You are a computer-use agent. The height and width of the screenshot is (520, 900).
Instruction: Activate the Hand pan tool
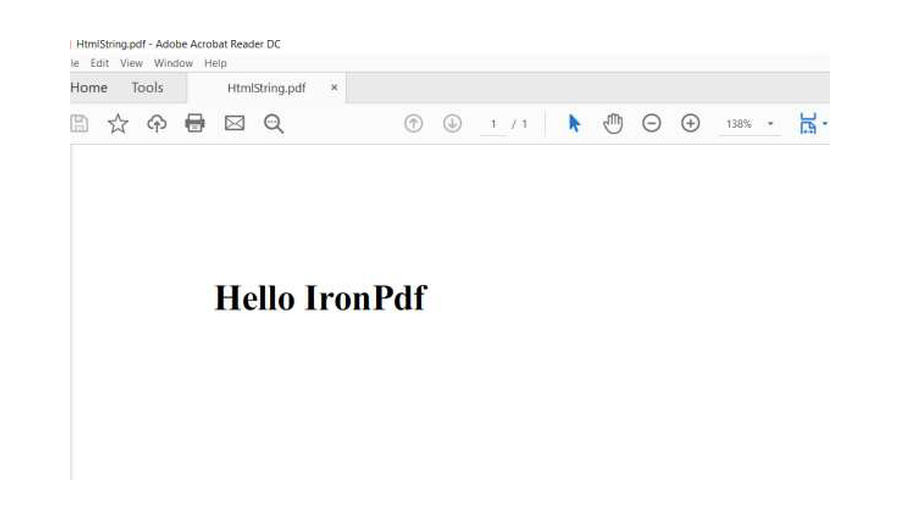click(x=613, y=123)
